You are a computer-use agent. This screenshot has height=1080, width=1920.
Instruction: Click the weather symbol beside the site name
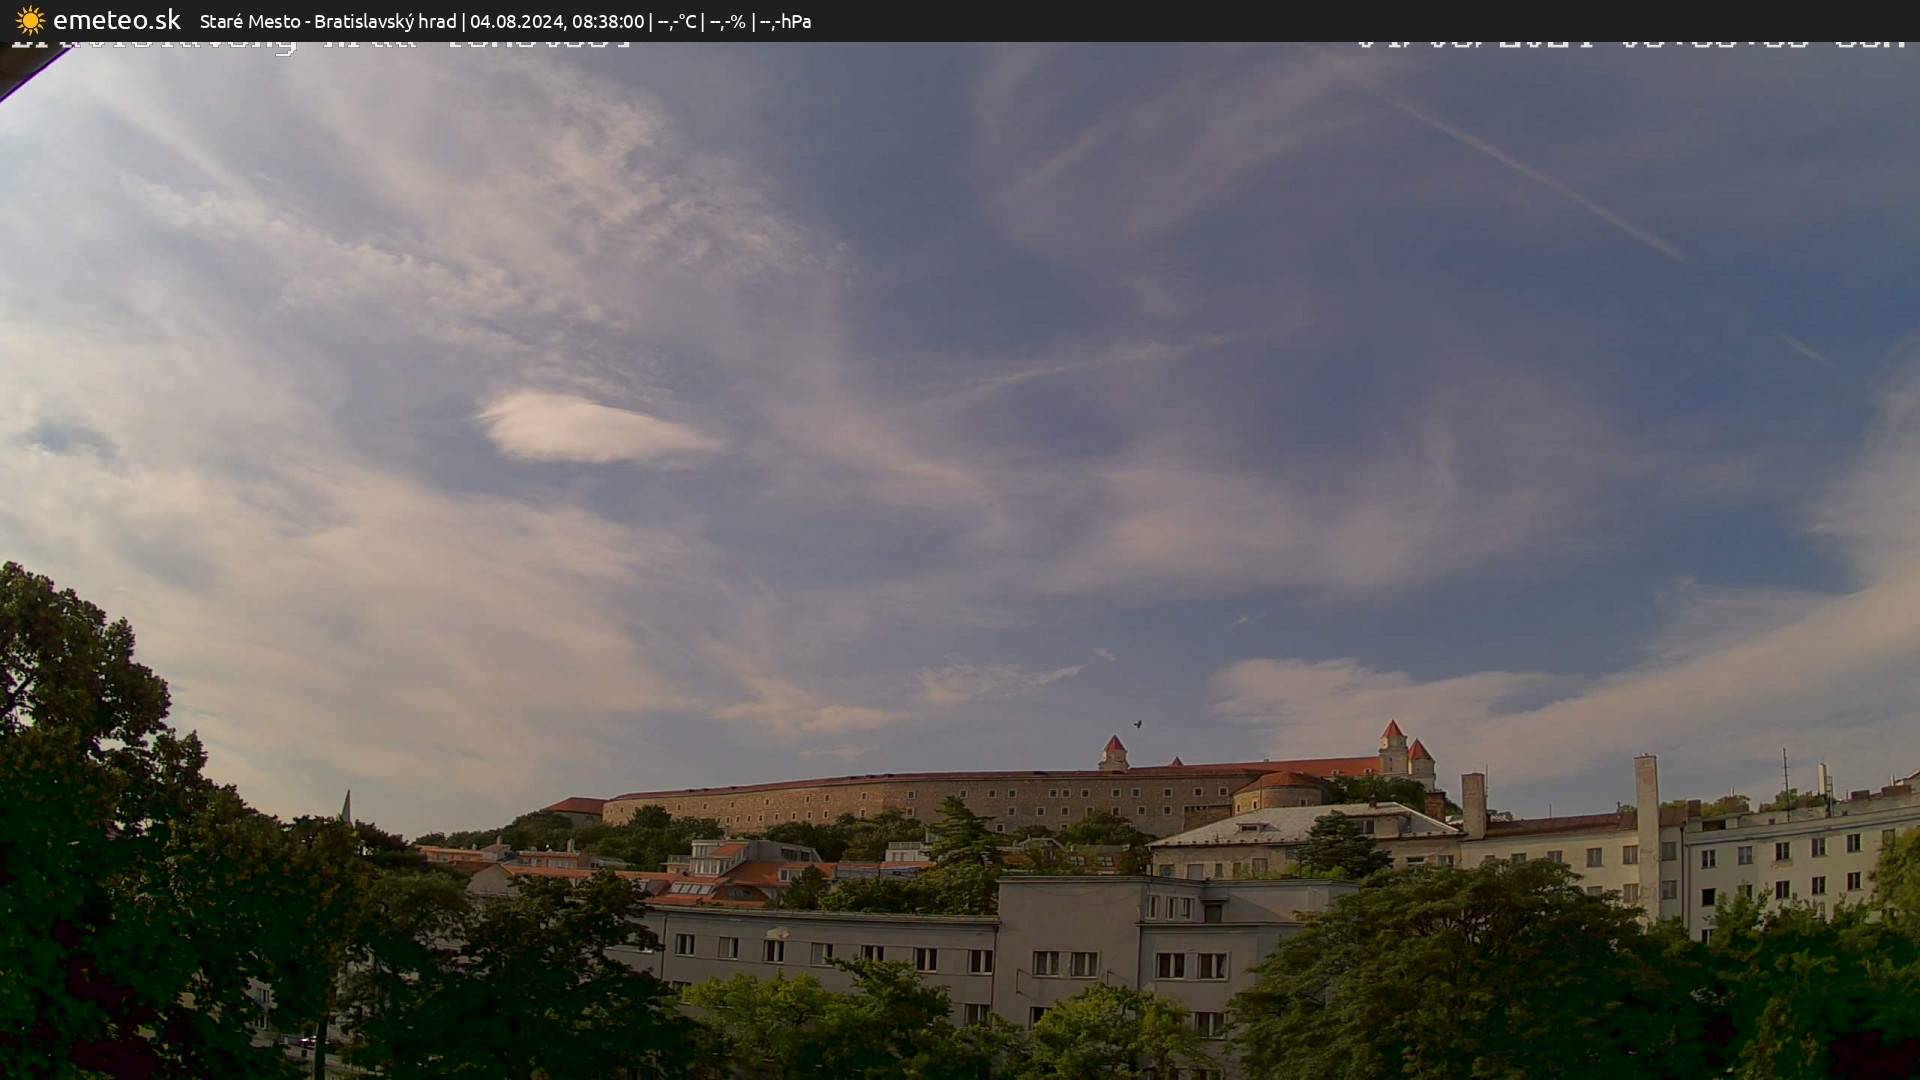click(30, 20)
